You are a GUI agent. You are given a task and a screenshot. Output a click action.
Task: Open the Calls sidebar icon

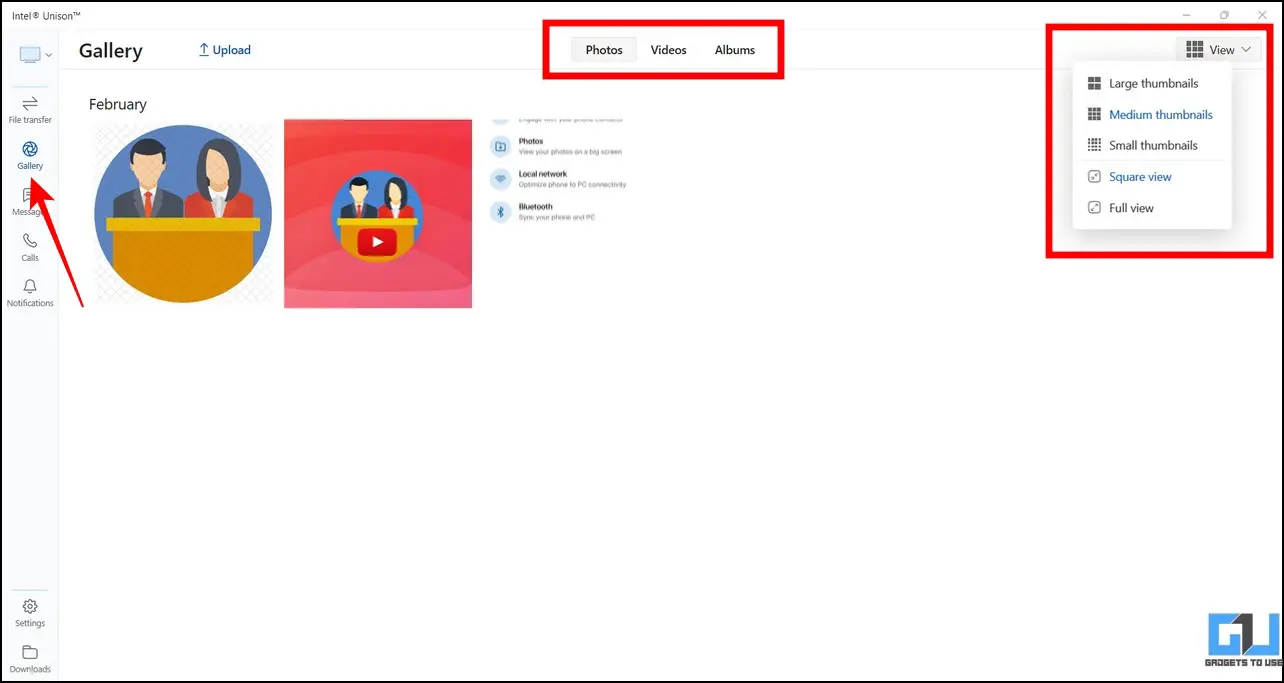coord(30,247)
